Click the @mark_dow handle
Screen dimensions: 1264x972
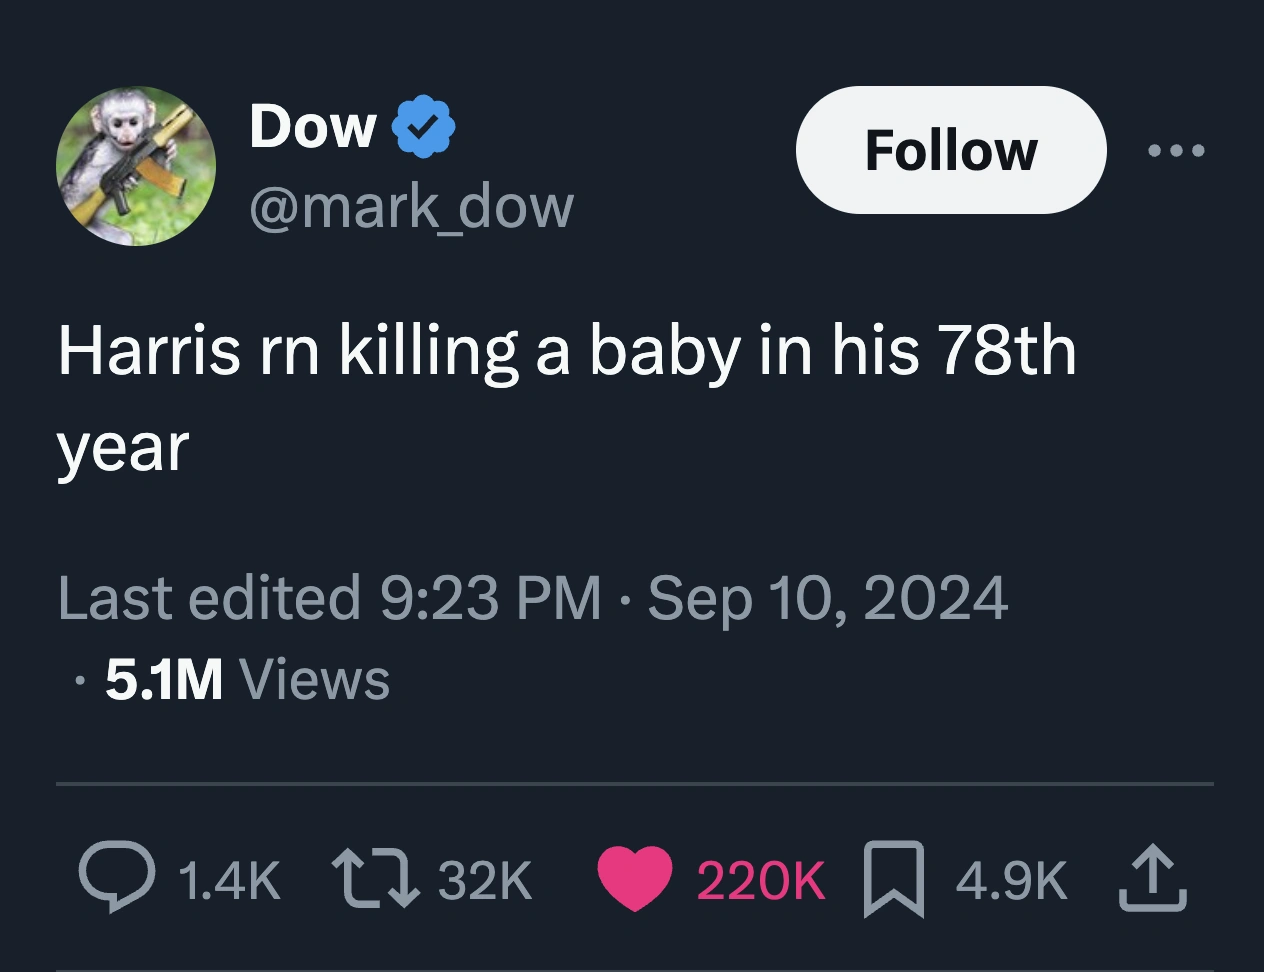(x=411, y=206)
